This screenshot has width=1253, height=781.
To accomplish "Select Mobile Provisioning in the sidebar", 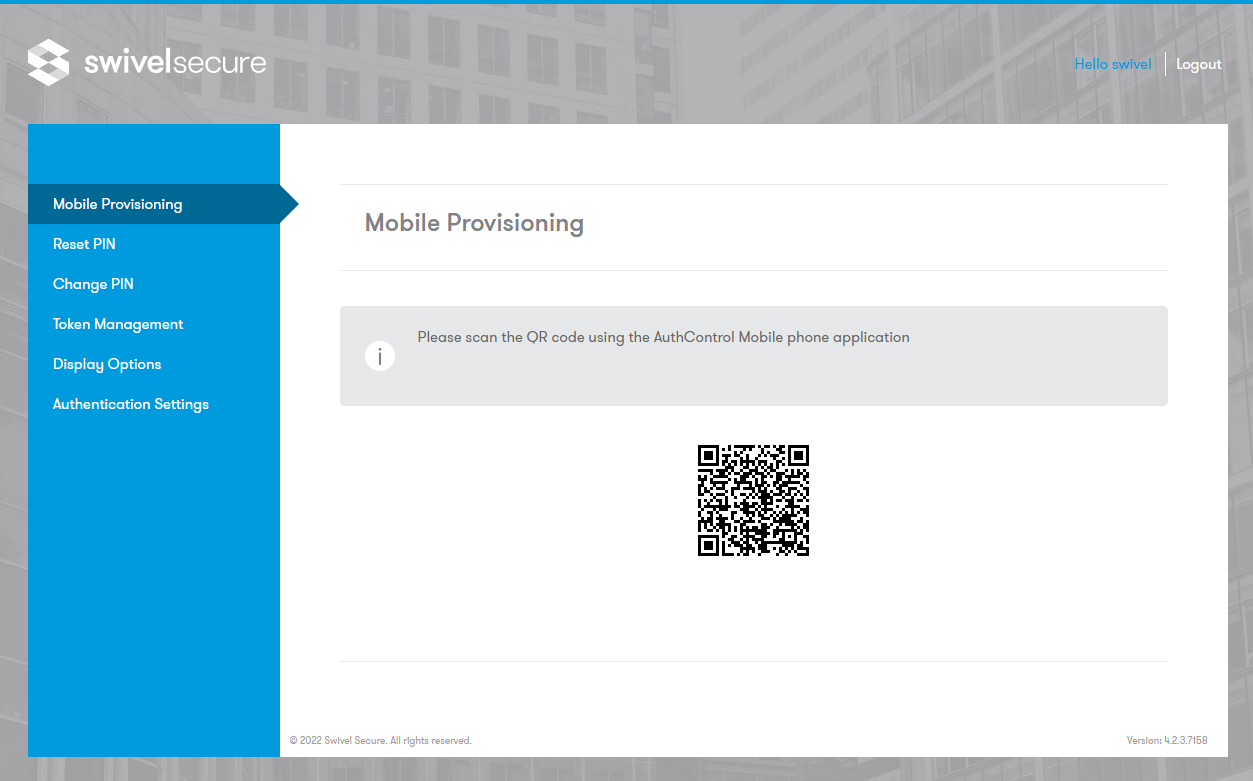I will tap(118, 203).
